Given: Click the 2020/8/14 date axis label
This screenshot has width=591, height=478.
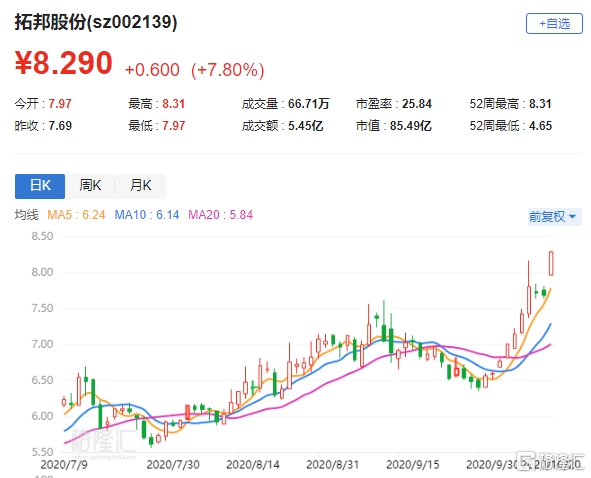Looking at the screenshot, I should (253, 464).
